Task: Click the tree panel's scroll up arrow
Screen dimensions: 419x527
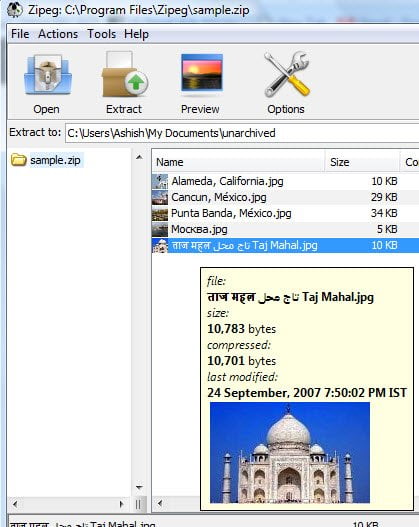Action: [x=139, y=157]
